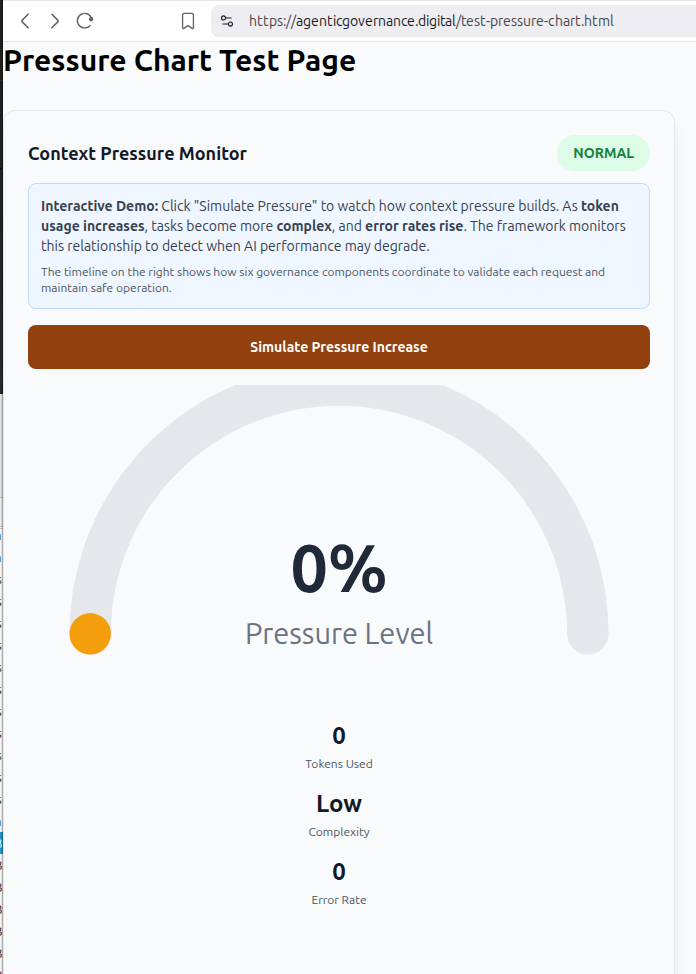Click the Low complexity value
Viewport: 696px width, 974px height.
[x=339, y=804]
